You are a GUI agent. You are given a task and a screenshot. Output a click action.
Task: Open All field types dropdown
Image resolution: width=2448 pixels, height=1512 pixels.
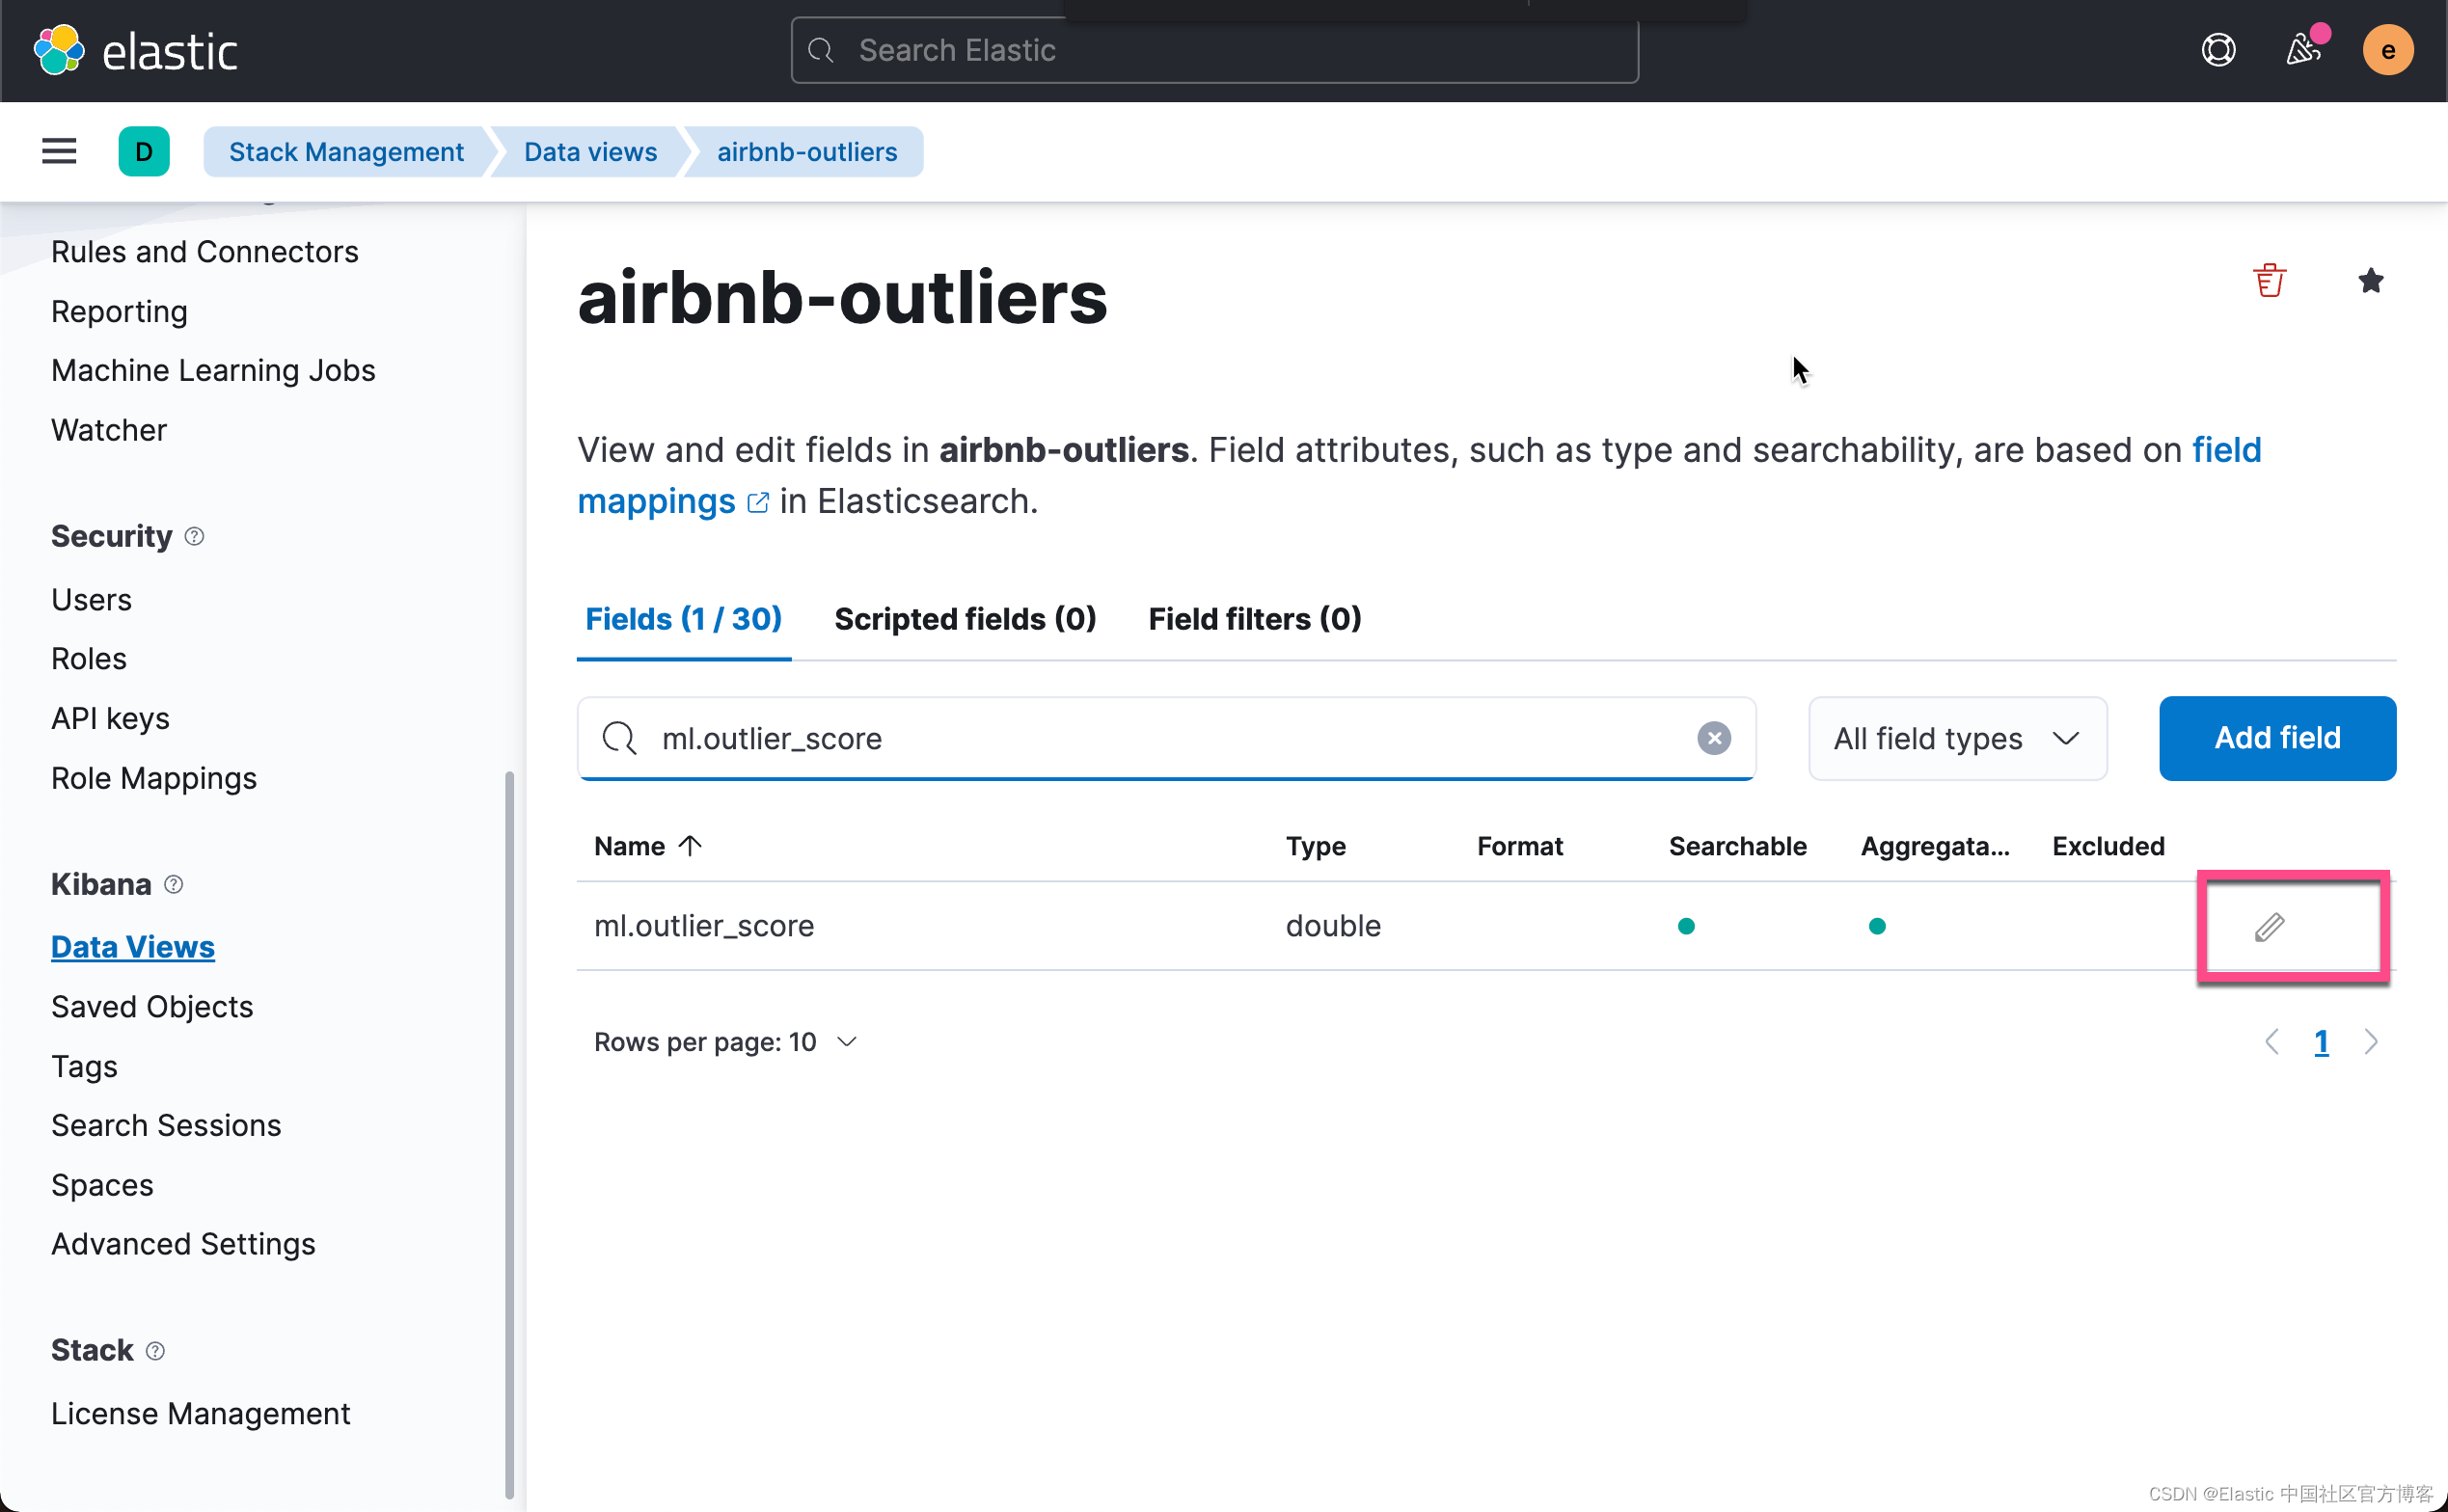click(1957, 738)
